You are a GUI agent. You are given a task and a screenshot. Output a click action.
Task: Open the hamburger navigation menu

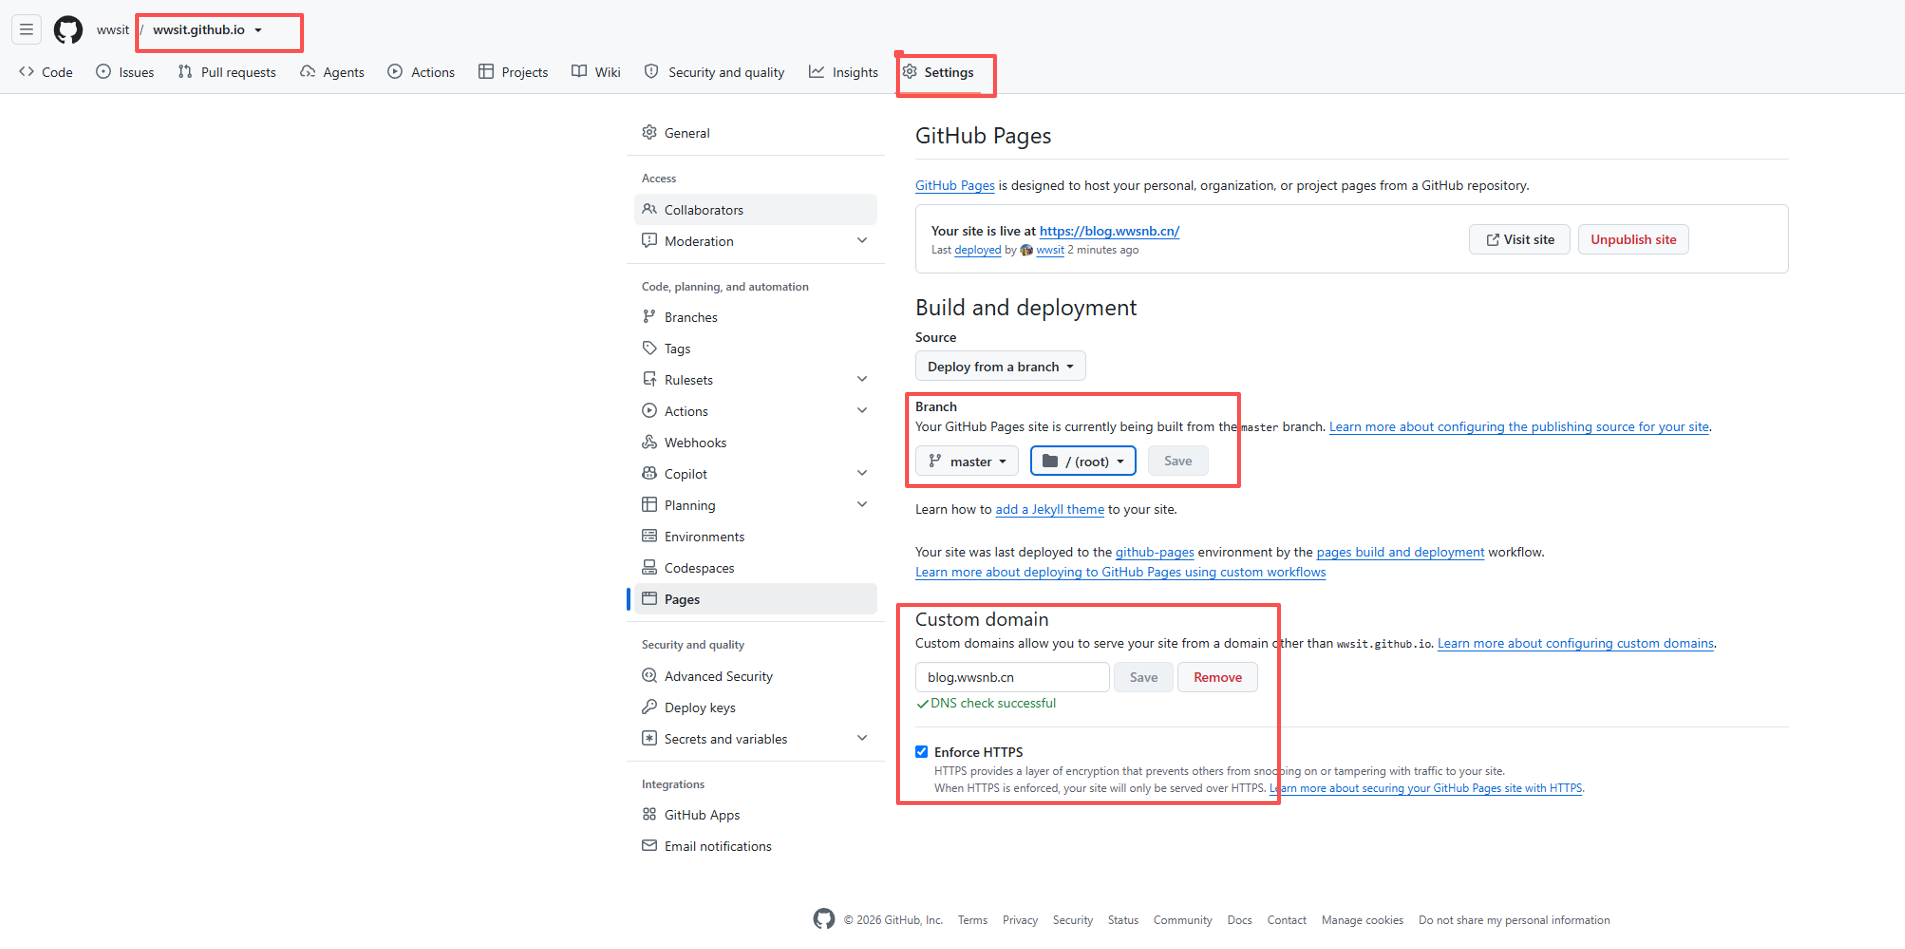27,30
